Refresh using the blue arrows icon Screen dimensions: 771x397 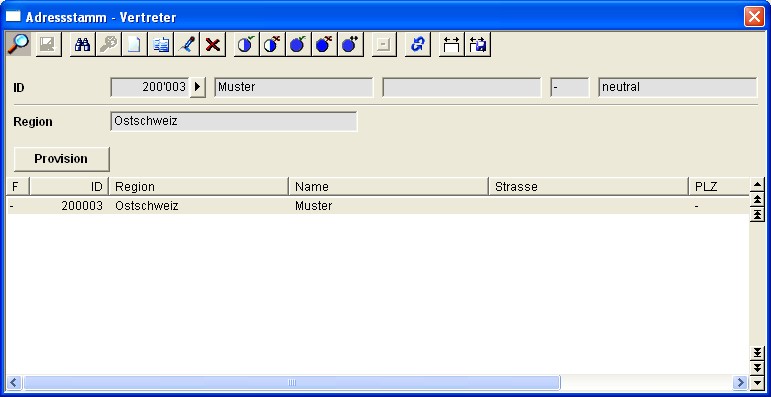417,45
